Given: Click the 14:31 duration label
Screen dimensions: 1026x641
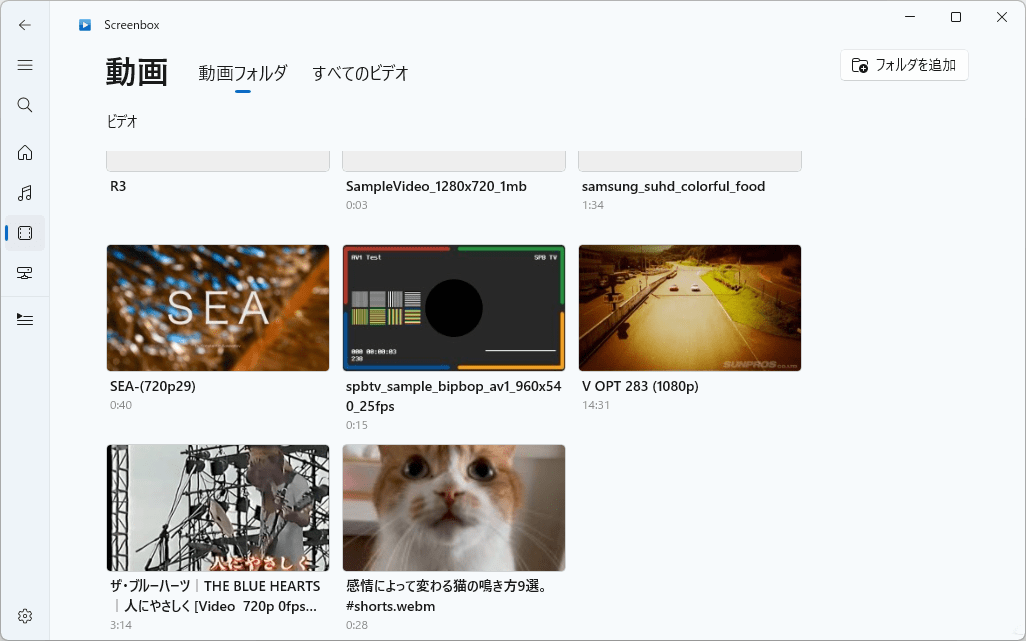Looking at the screenshot, I should 595,406.
